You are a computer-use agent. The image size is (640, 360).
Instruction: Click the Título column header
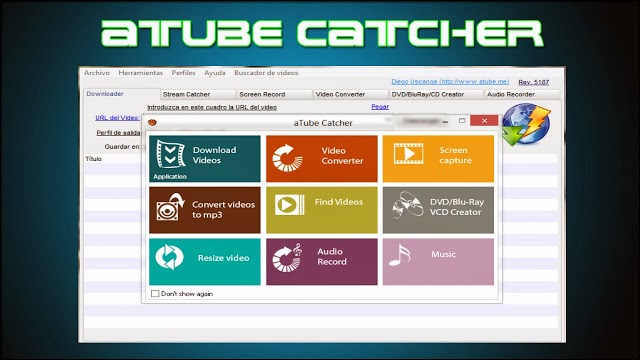(93, 159)
